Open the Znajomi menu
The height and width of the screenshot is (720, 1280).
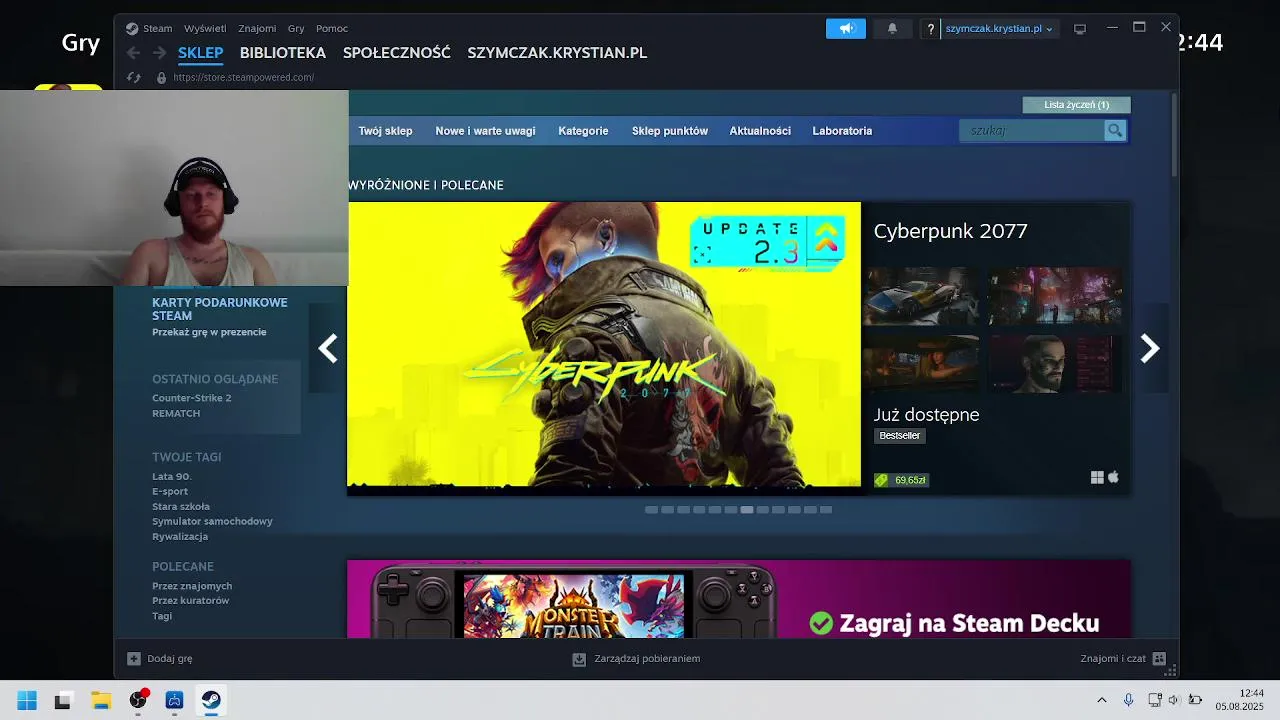tap(257, 28)
